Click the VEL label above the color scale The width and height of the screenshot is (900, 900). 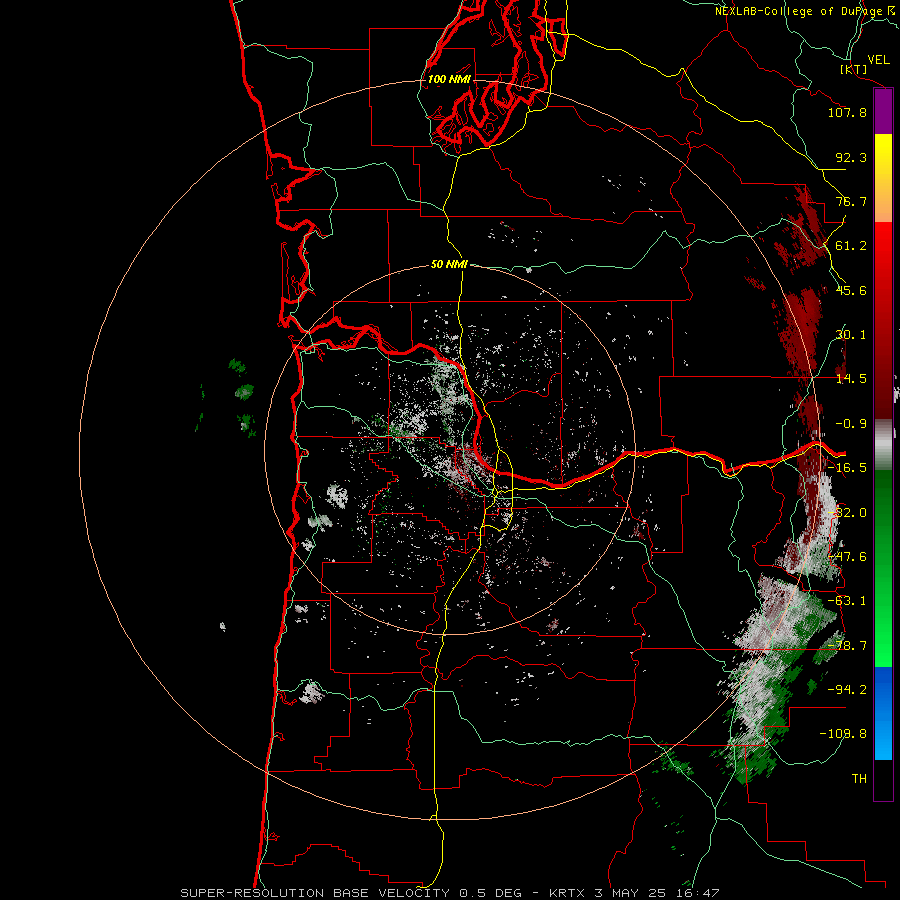point(878,60)
